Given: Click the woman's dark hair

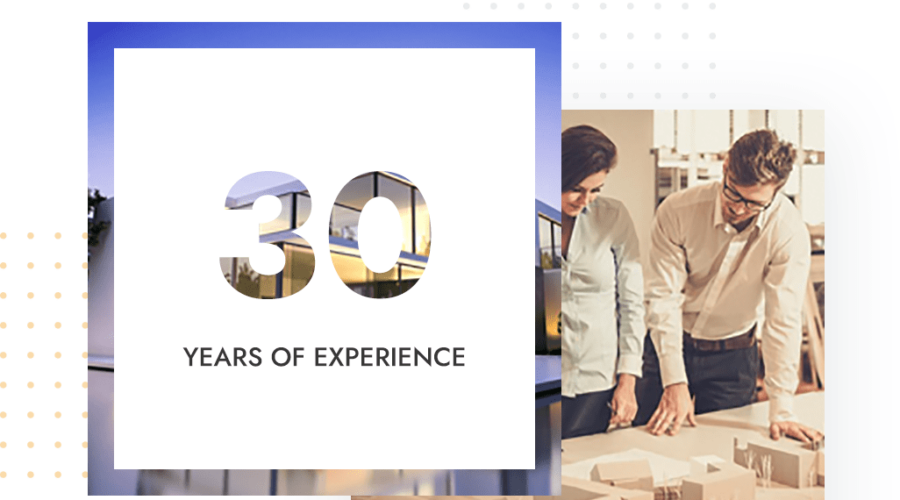Looking at the screenshot, I should (x=585, y=158).
